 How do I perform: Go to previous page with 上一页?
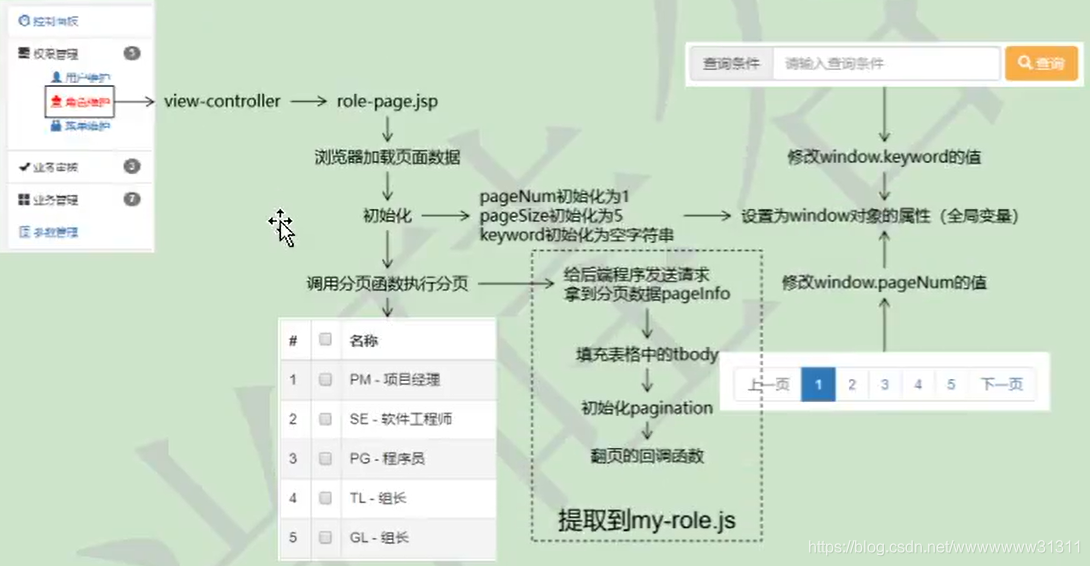coord(768,385)
